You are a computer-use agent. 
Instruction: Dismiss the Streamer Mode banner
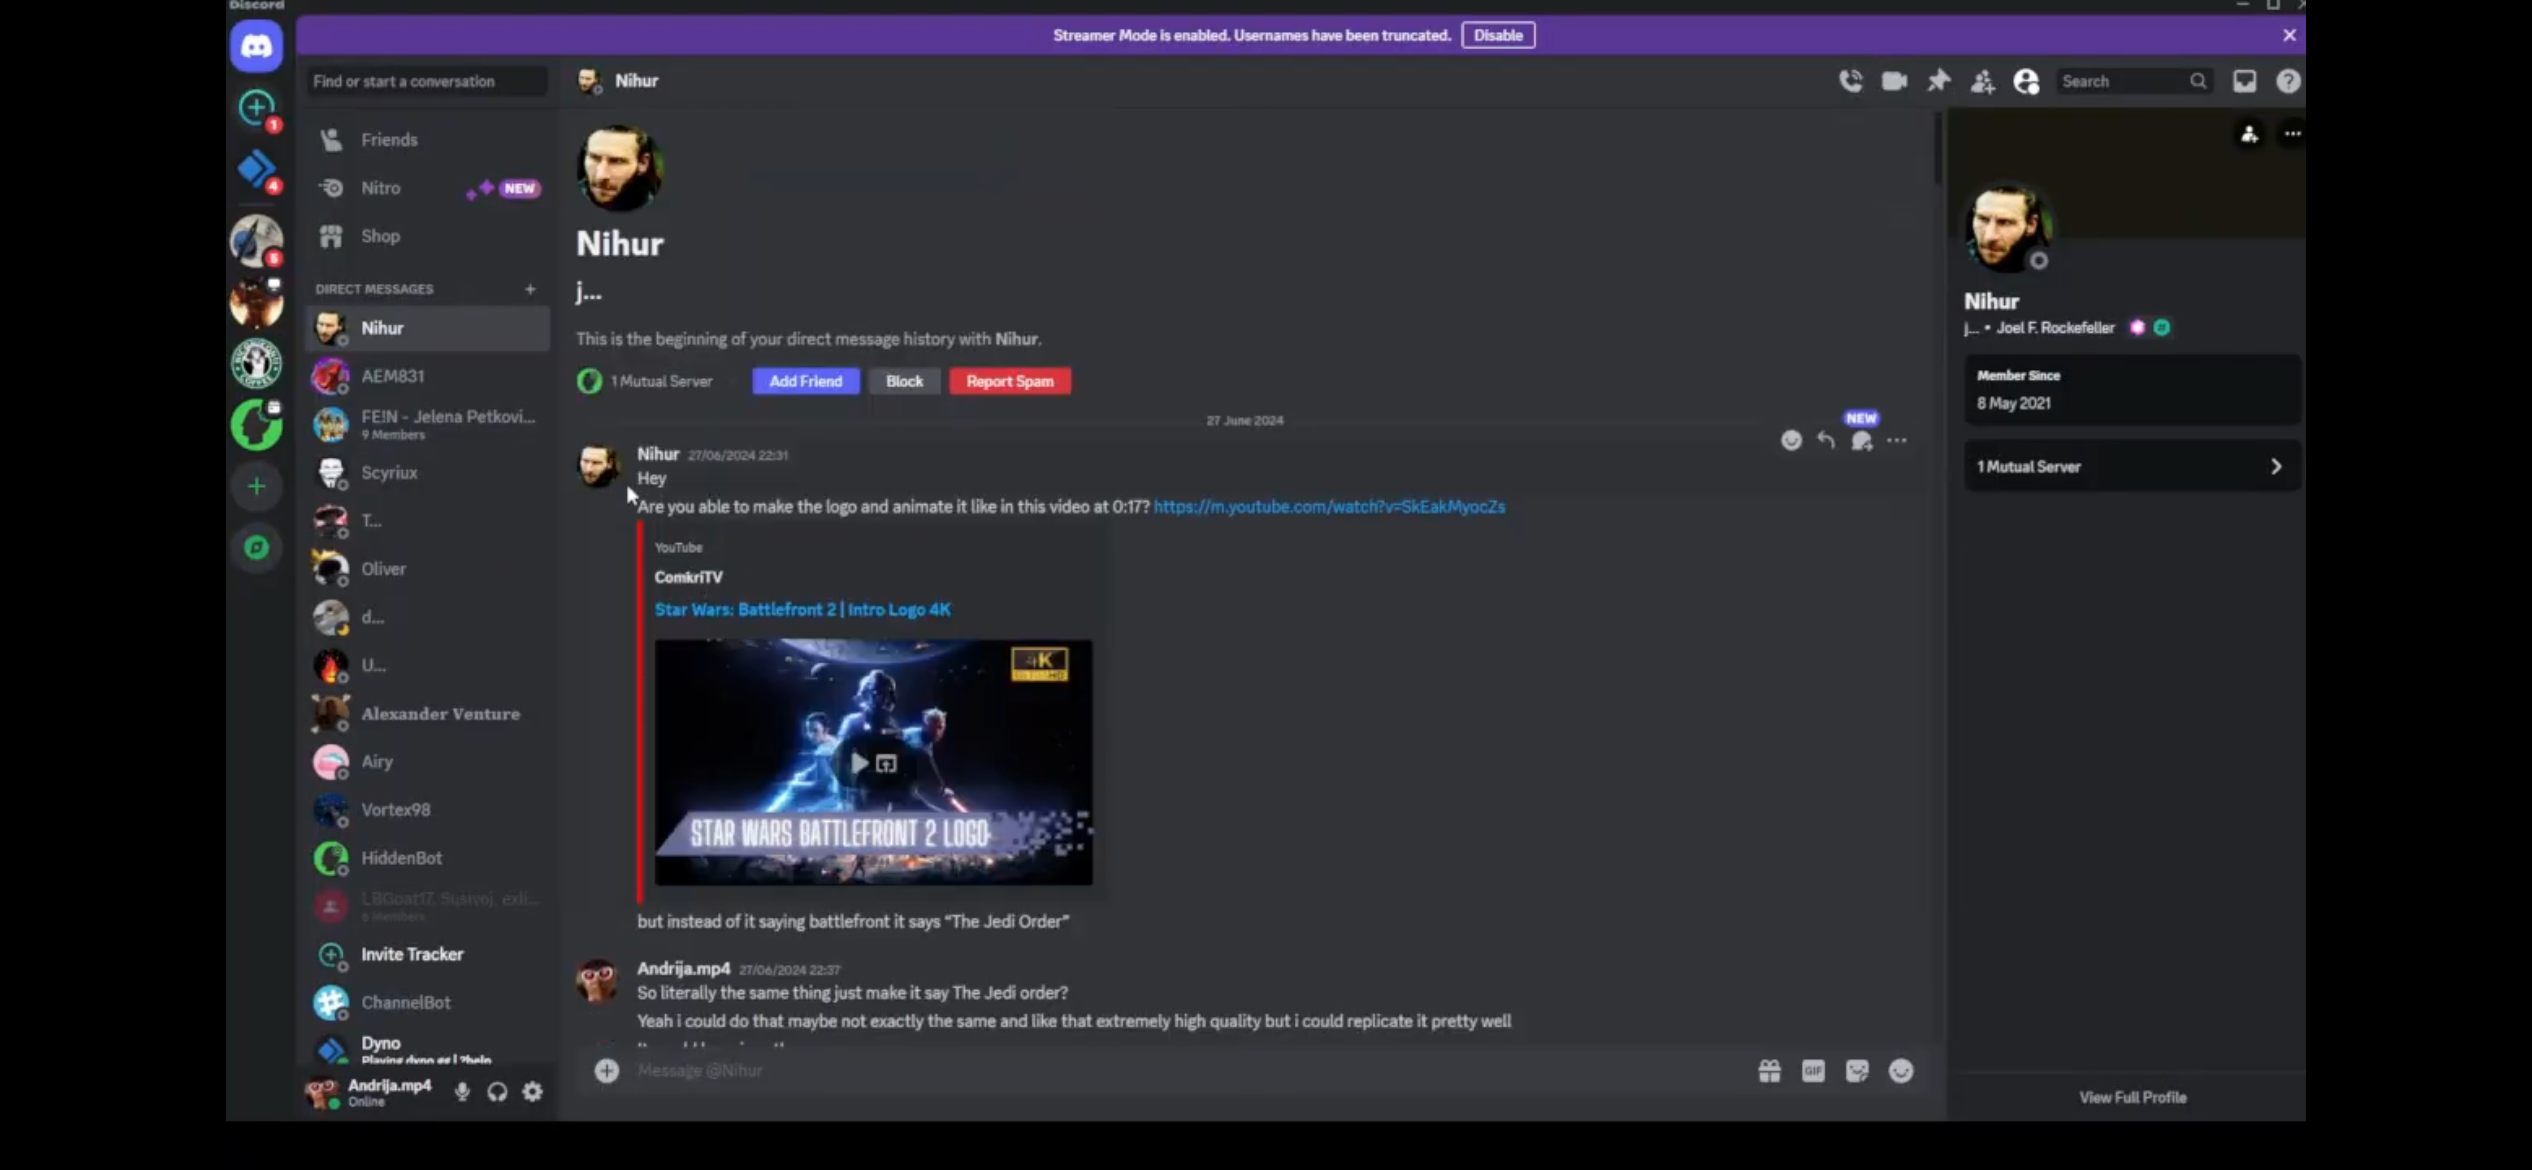click(x=2289, y=35)
